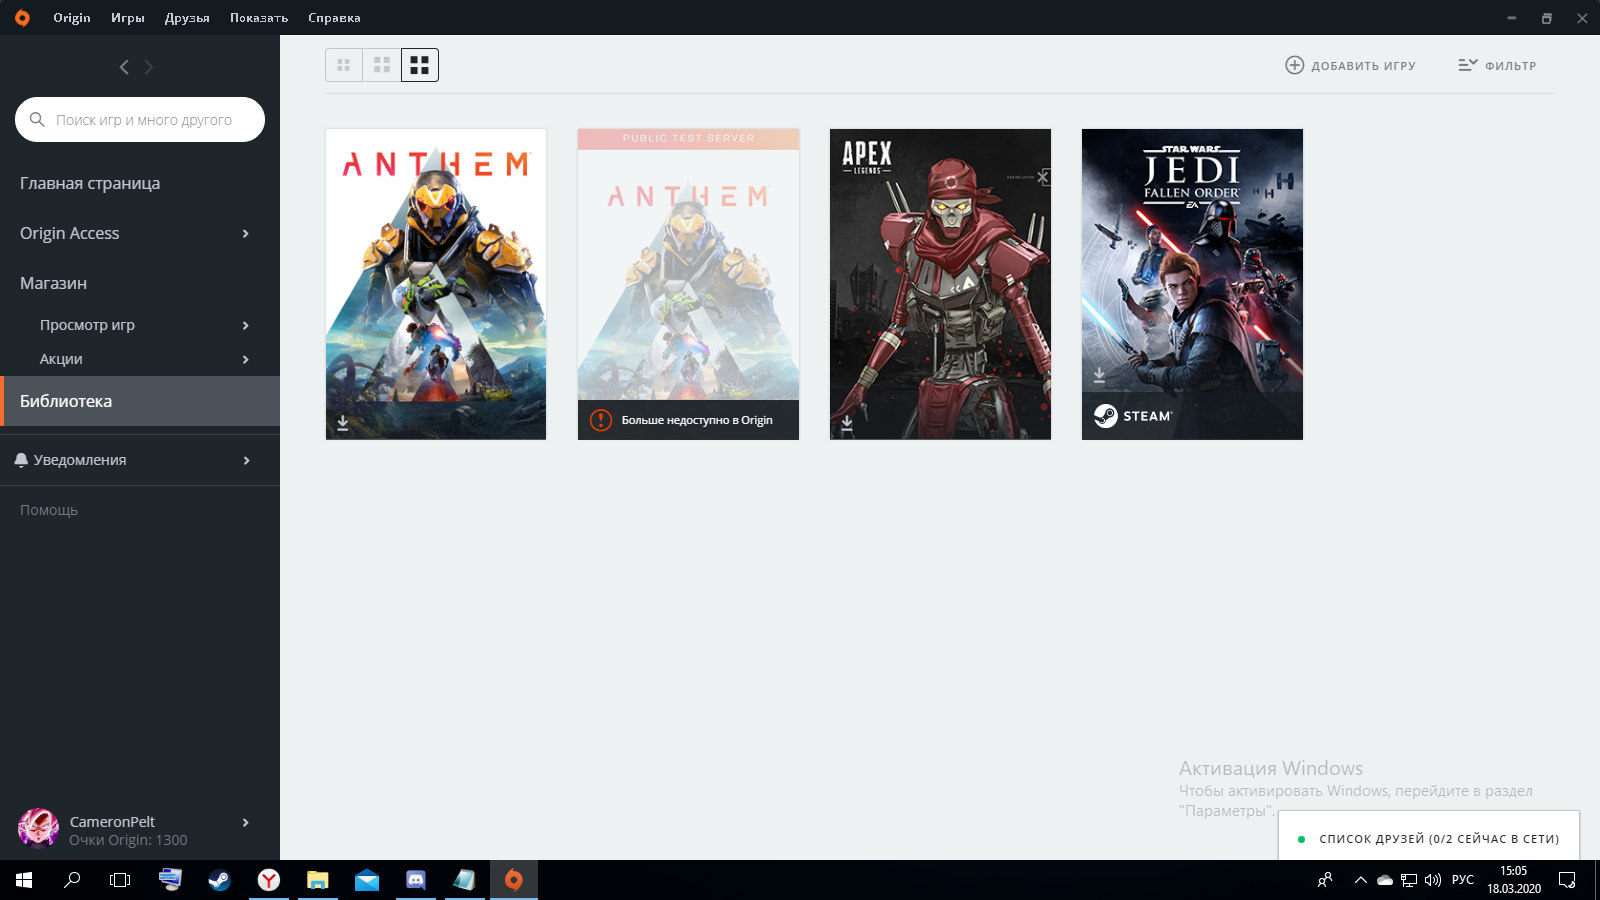Open Discord from the taskbar
This screenshot has width=1600, height=900.
click(x=415, y=880)
